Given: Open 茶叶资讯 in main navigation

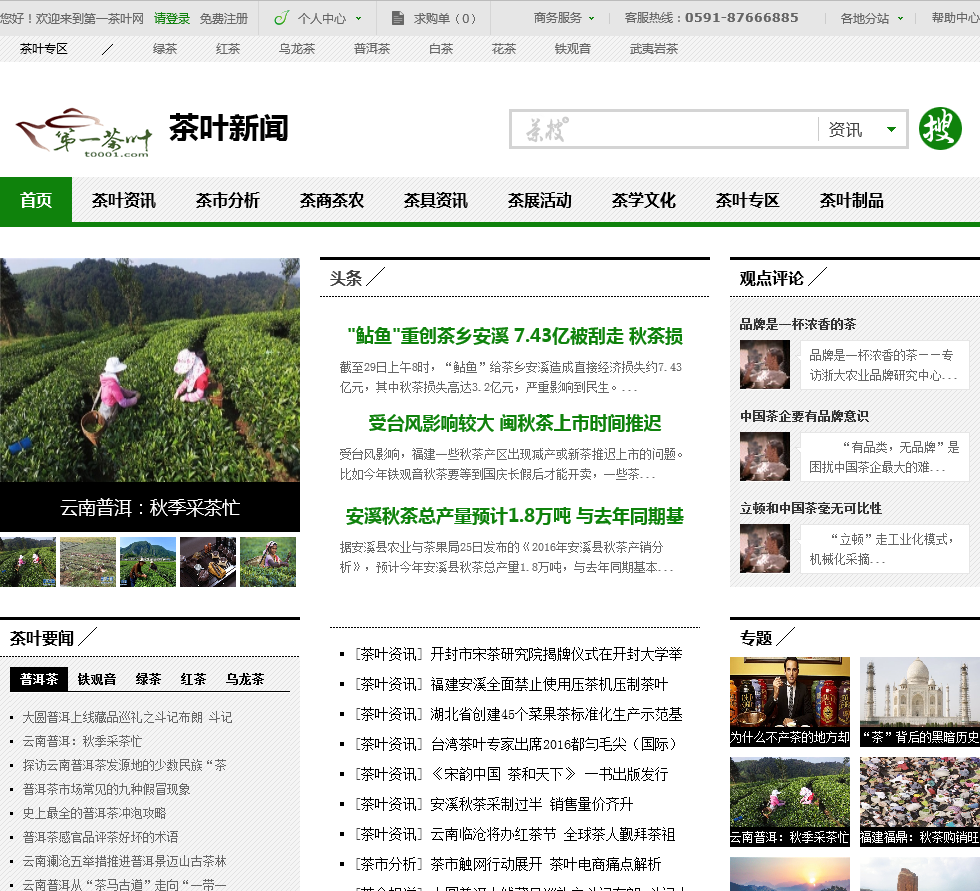Looking at the screenshot, I should click(124, 200).
